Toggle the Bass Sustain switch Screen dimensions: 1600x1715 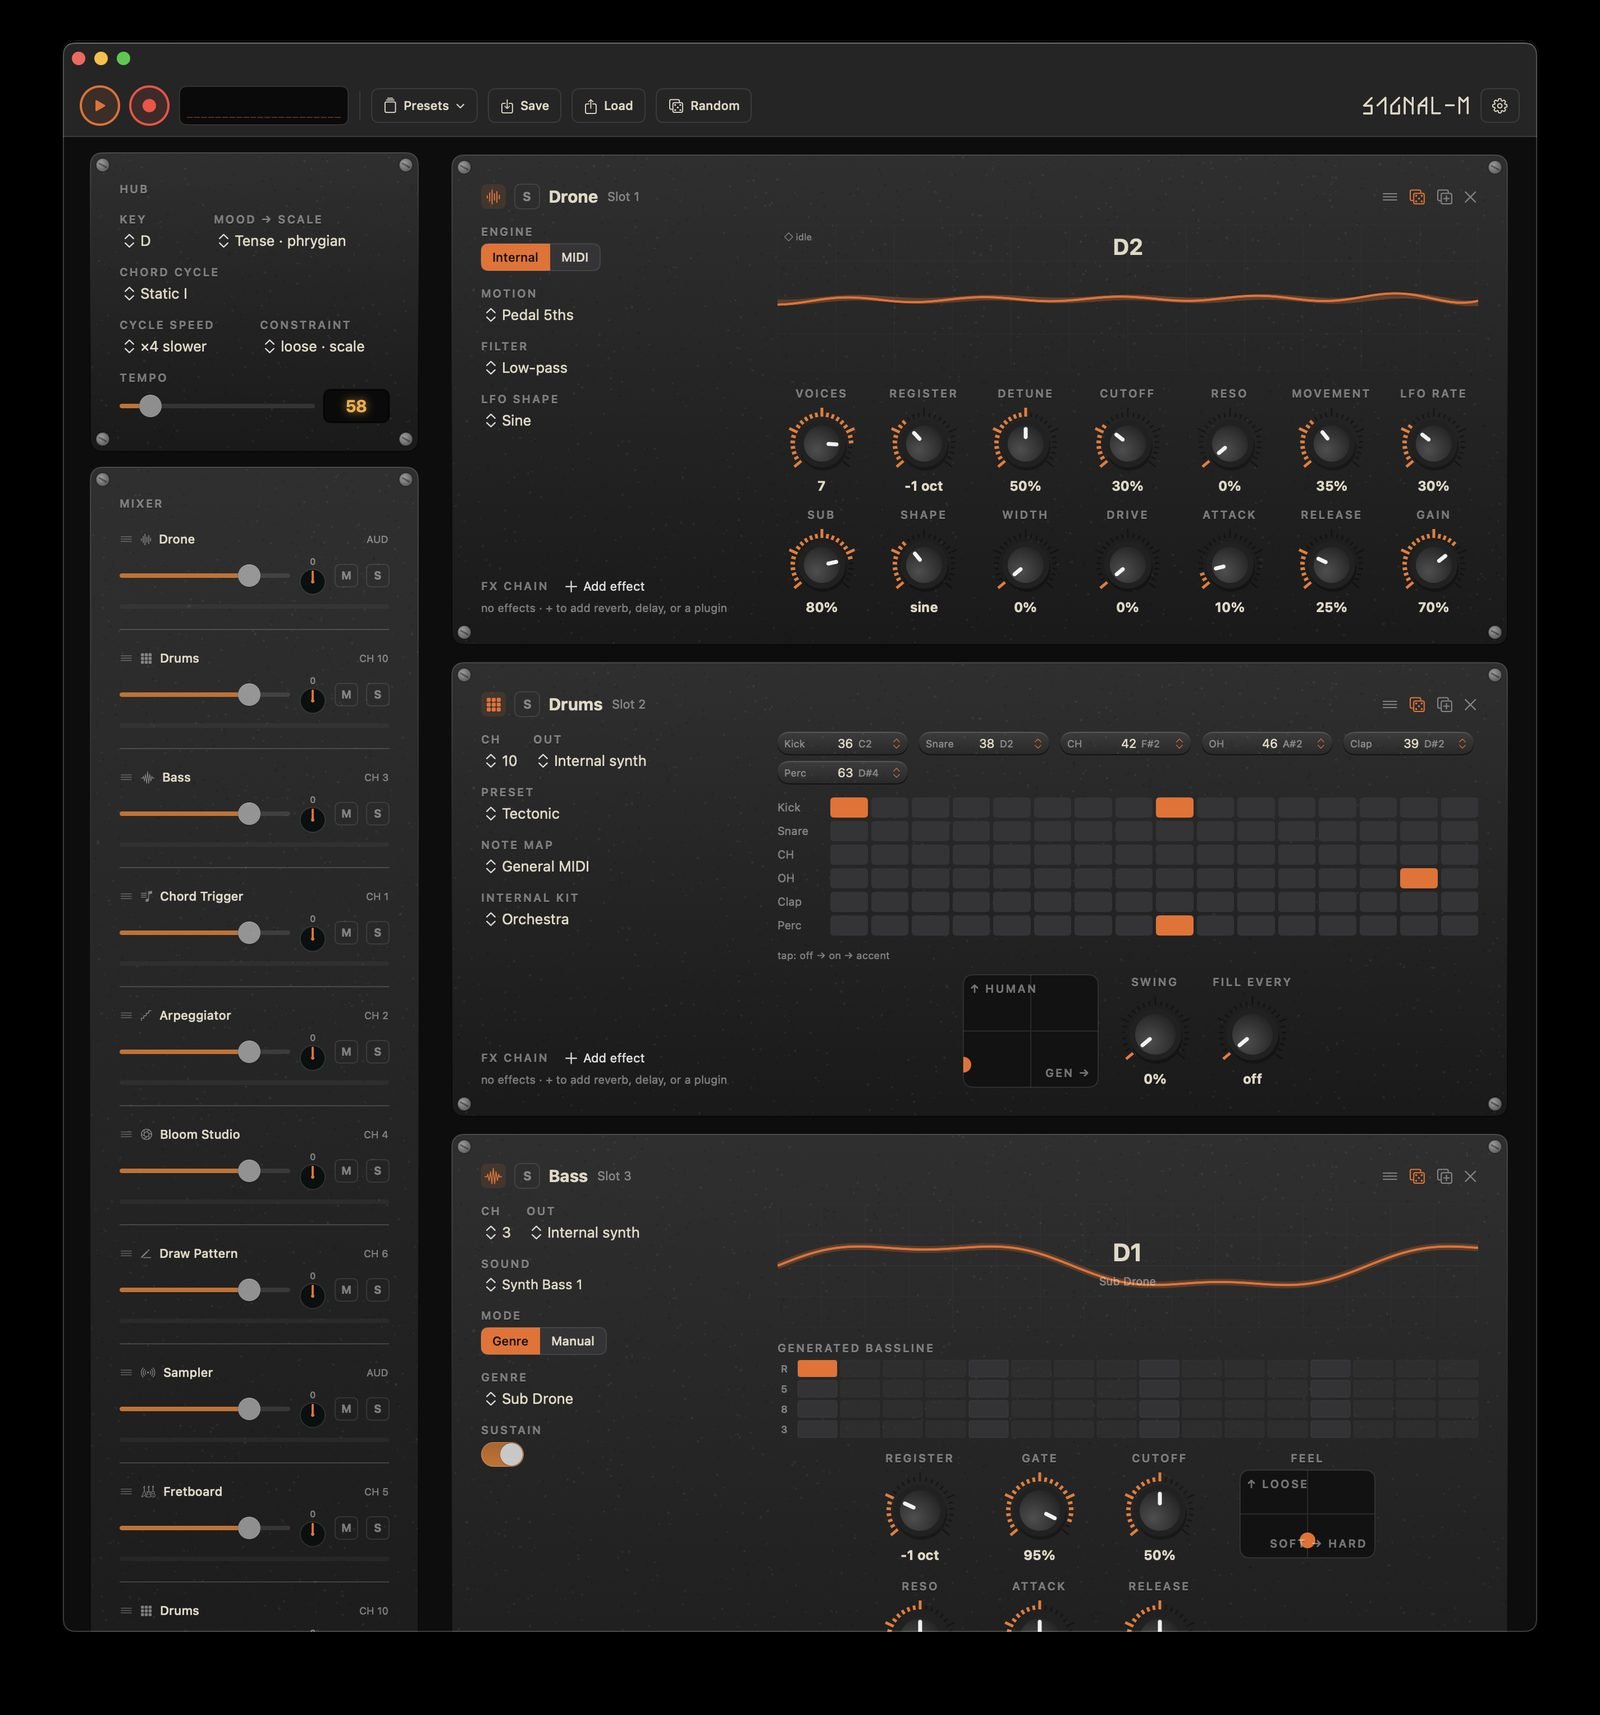click(x=502, y=1455)
